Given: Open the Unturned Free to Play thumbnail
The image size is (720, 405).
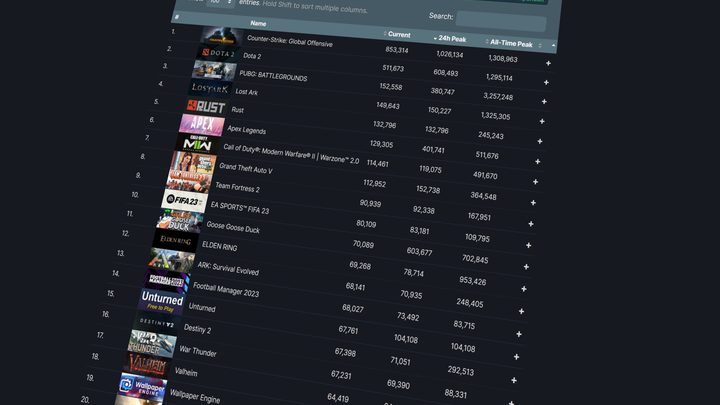Looking at the screenshot, I should [161, 302].
